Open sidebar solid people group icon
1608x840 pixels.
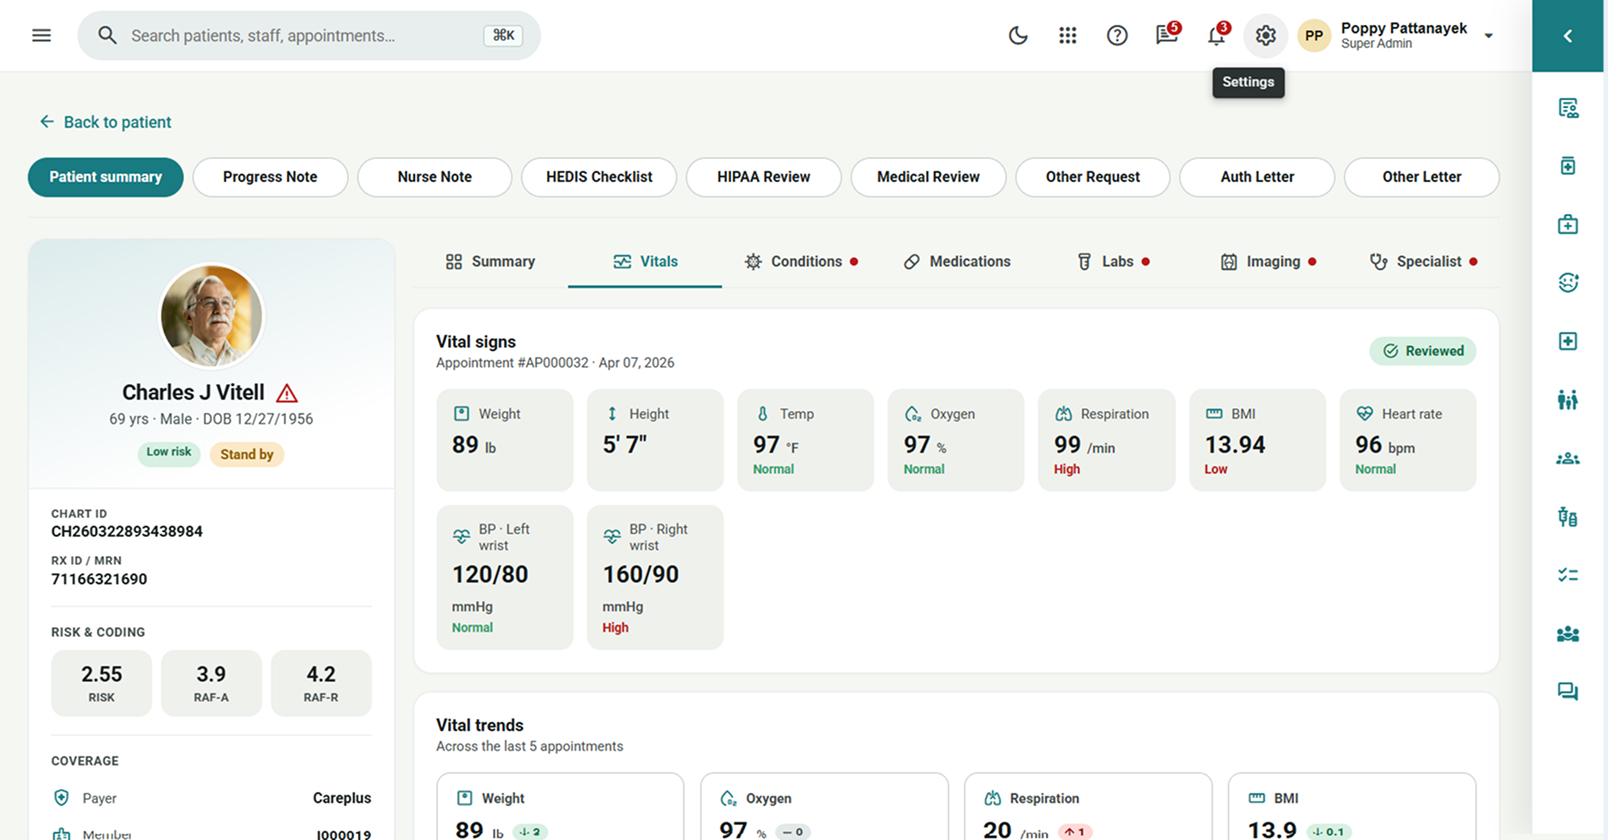click(x=1568, y=634)
